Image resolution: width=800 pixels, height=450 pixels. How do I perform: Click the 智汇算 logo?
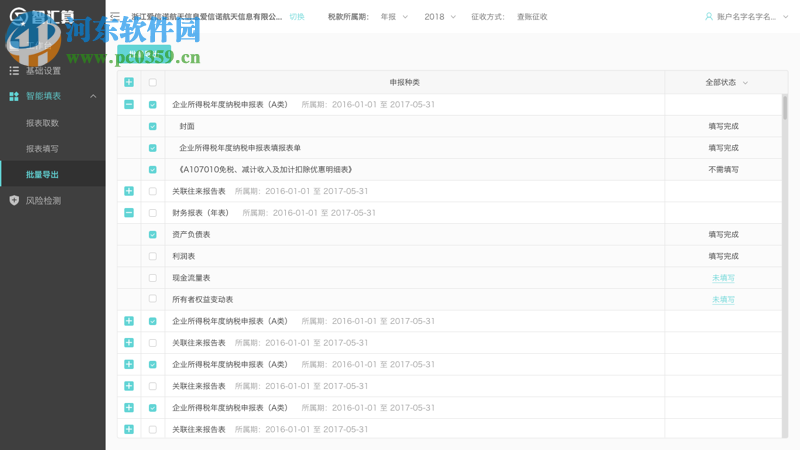pos(42,16)
